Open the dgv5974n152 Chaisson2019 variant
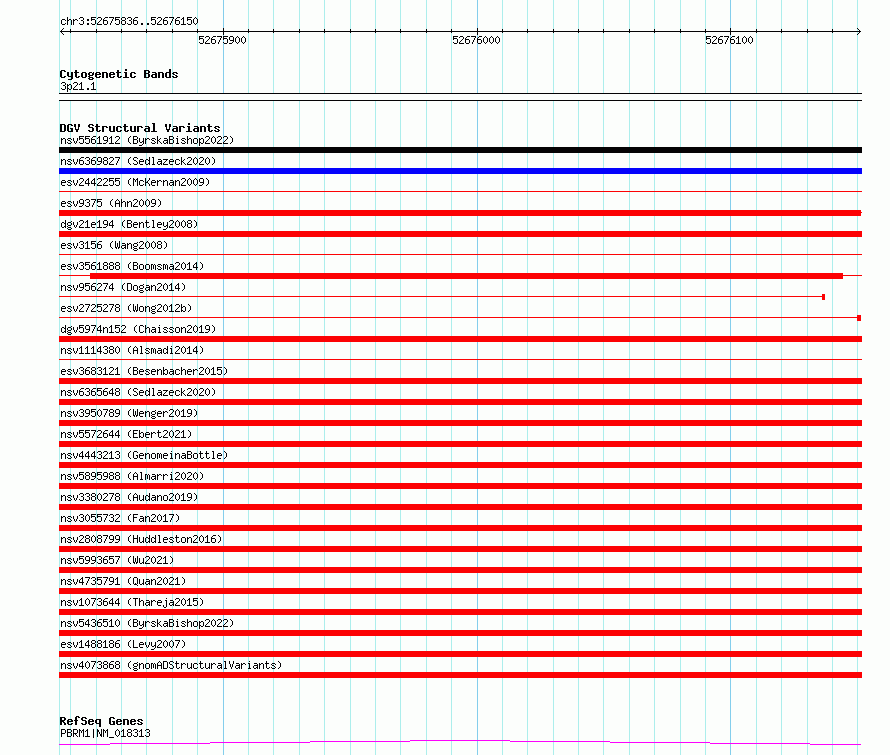 [x=138, y=329]
